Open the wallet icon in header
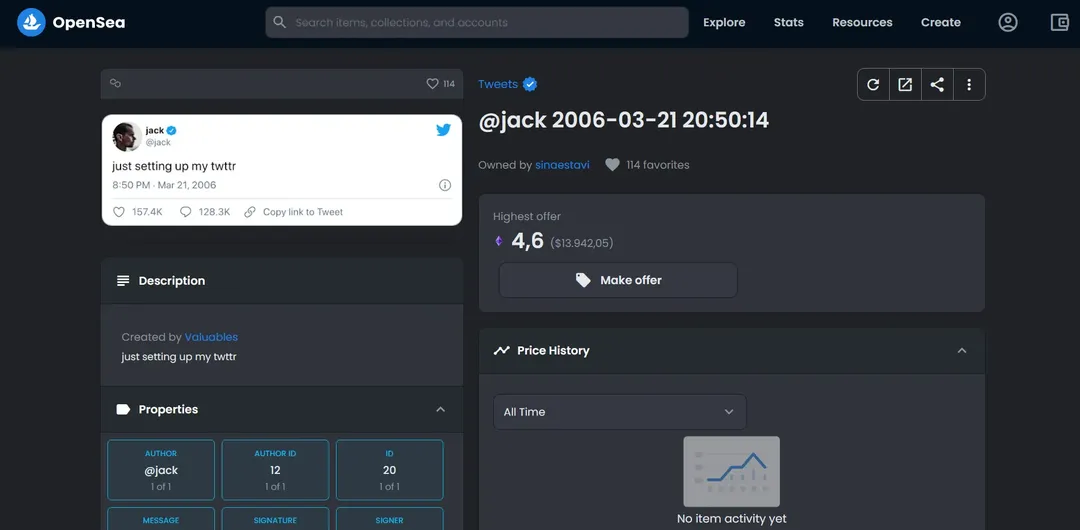Image resolution: width=1080 pixels, height=530 pixels. (1060, 22)
